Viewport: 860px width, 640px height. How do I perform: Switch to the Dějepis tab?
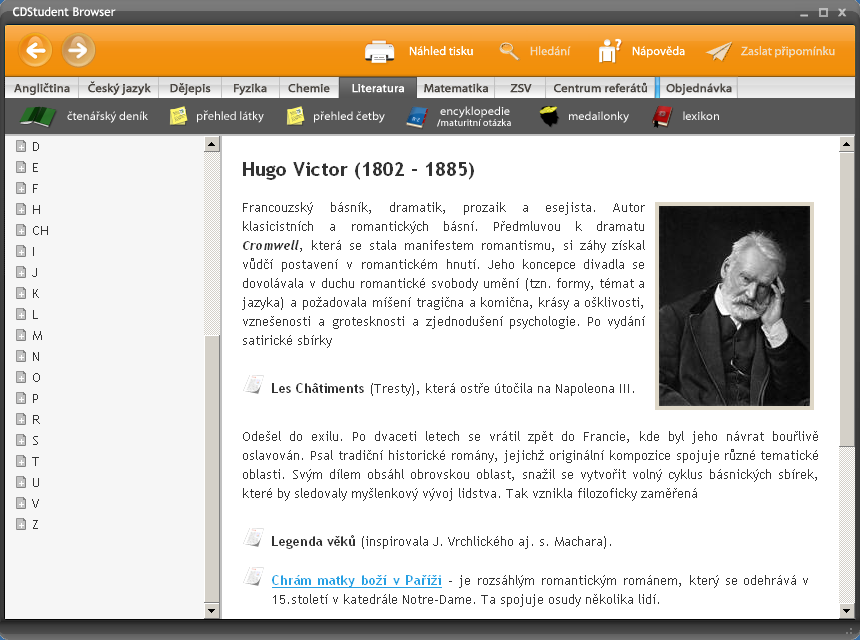coord(190,88)
